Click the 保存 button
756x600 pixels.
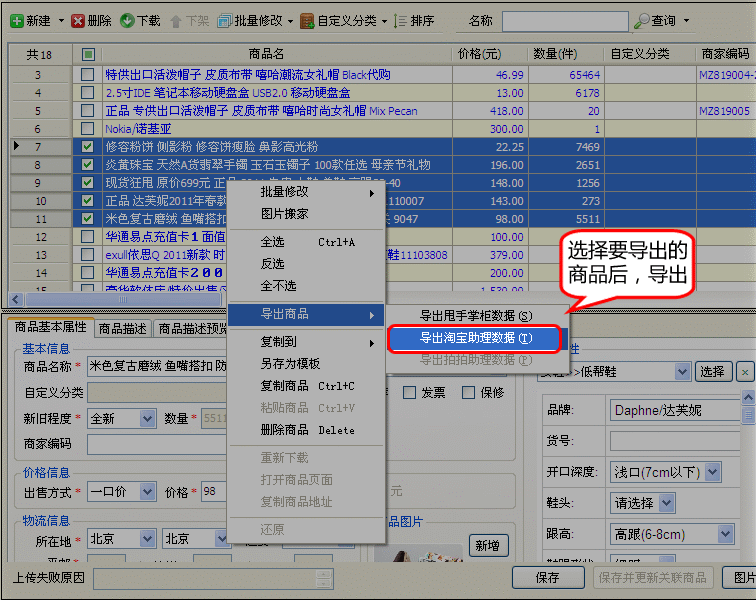click(548, 577)
